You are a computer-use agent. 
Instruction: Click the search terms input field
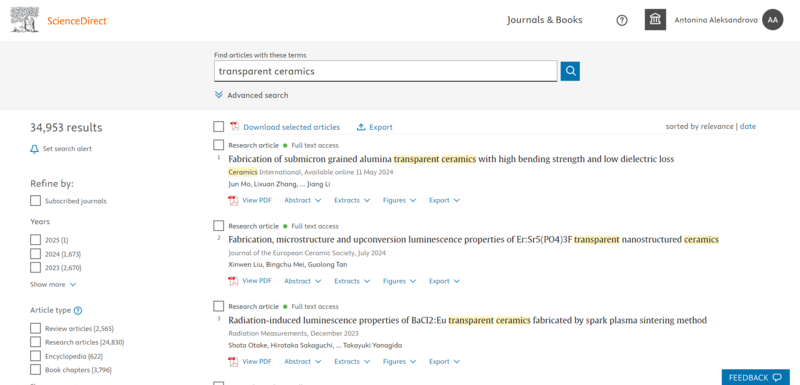(385, 71)
